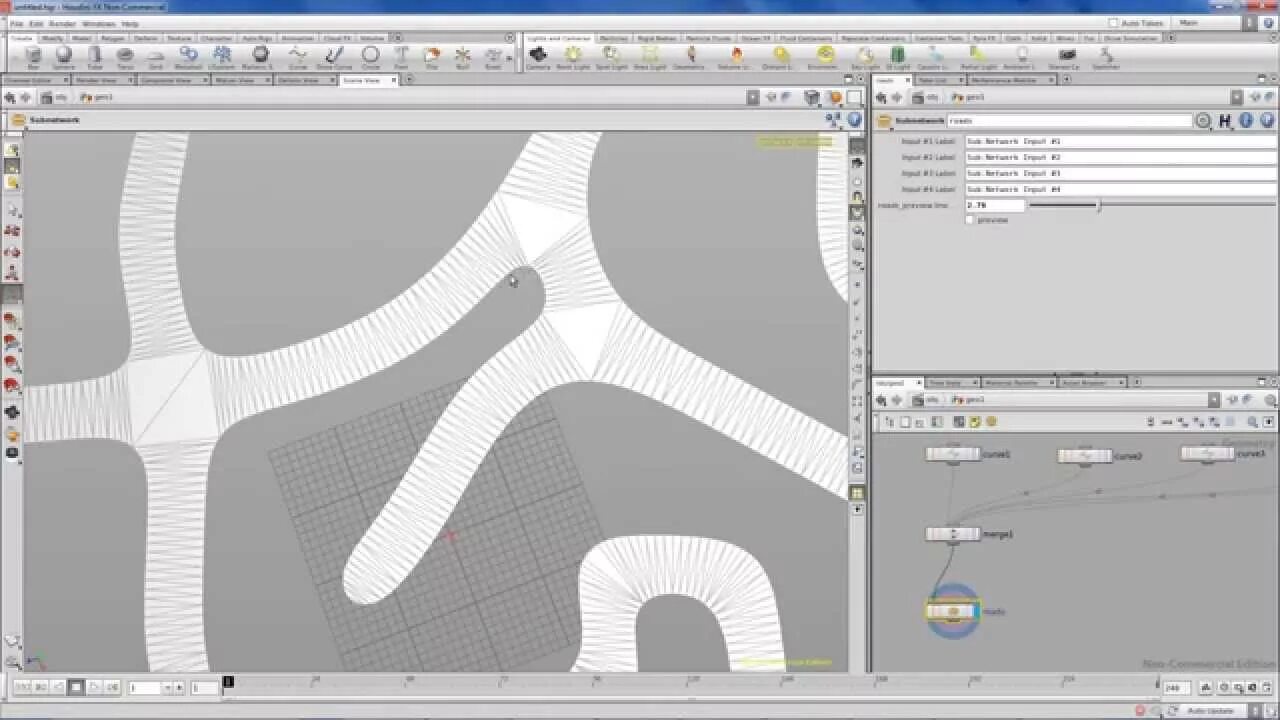Select the Grid shelf tool
The height and width of the screenshot is (720, 1280).
pyautogui.click(x=156, y=57)
